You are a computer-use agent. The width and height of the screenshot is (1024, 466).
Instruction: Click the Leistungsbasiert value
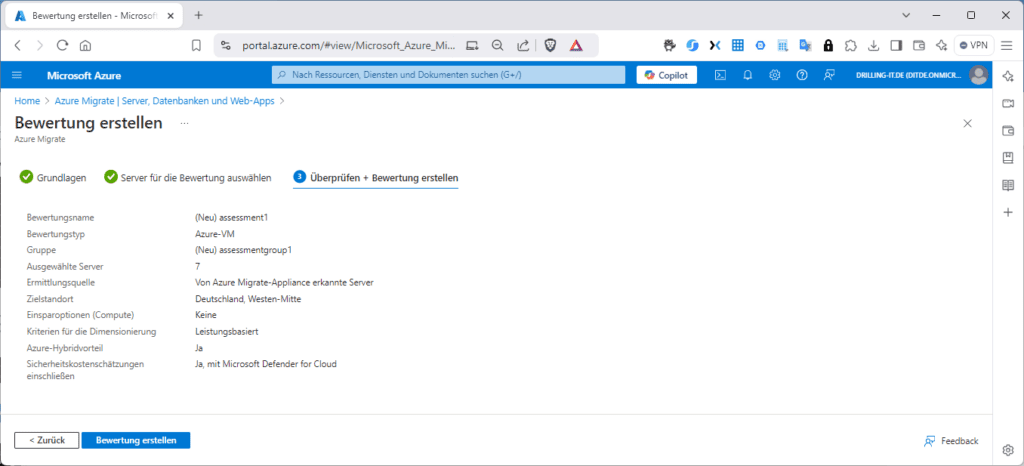[x=227, y=332]
